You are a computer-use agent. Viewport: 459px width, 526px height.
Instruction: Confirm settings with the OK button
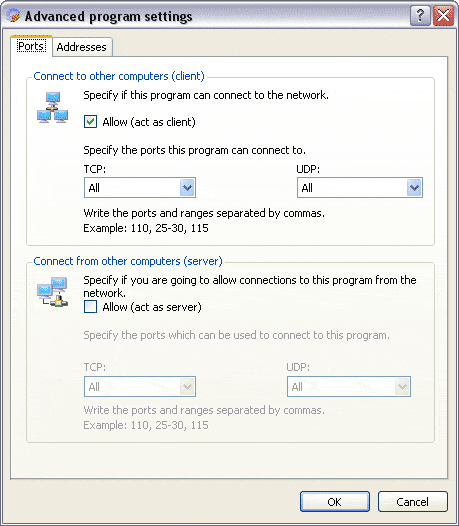pos(335,502)
